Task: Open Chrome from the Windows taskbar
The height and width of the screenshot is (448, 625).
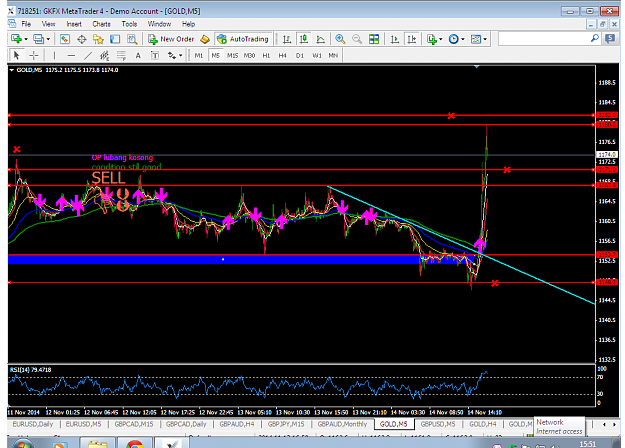Action: coord(134,443)
